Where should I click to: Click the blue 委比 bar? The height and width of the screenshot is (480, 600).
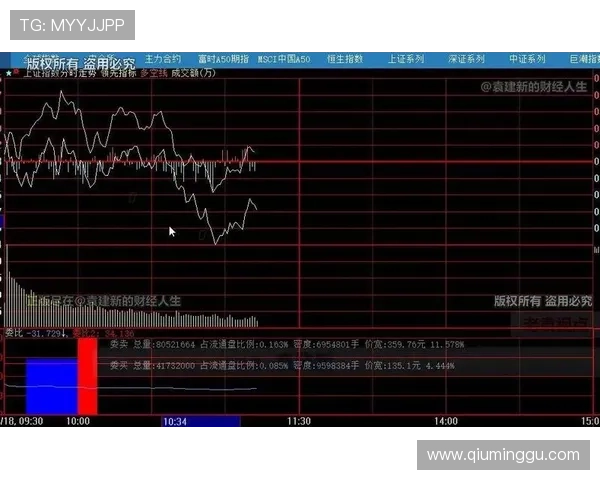click(x=52, y=386)
